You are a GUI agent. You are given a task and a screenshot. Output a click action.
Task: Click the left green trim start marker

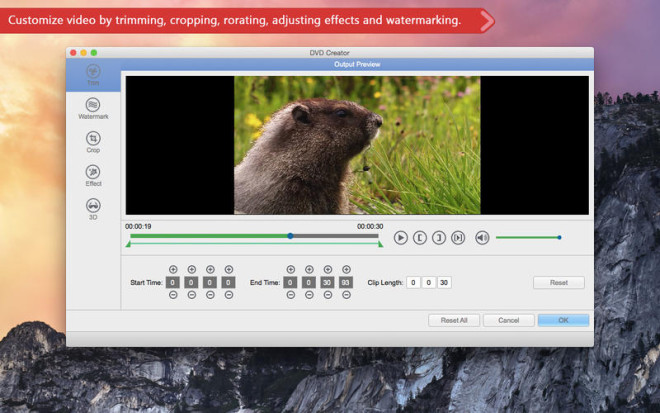[x=128, y=244]
